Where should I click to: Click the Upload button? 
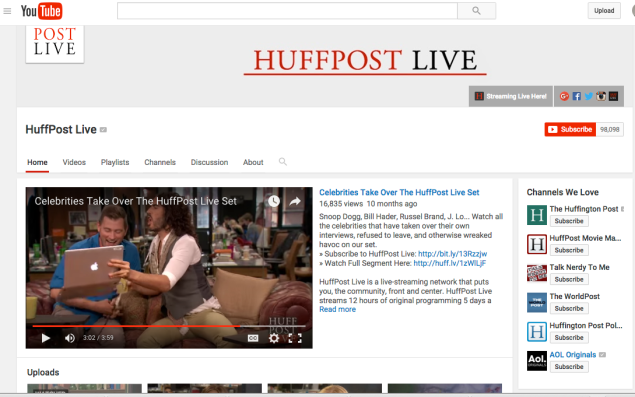tap(604, 11)
